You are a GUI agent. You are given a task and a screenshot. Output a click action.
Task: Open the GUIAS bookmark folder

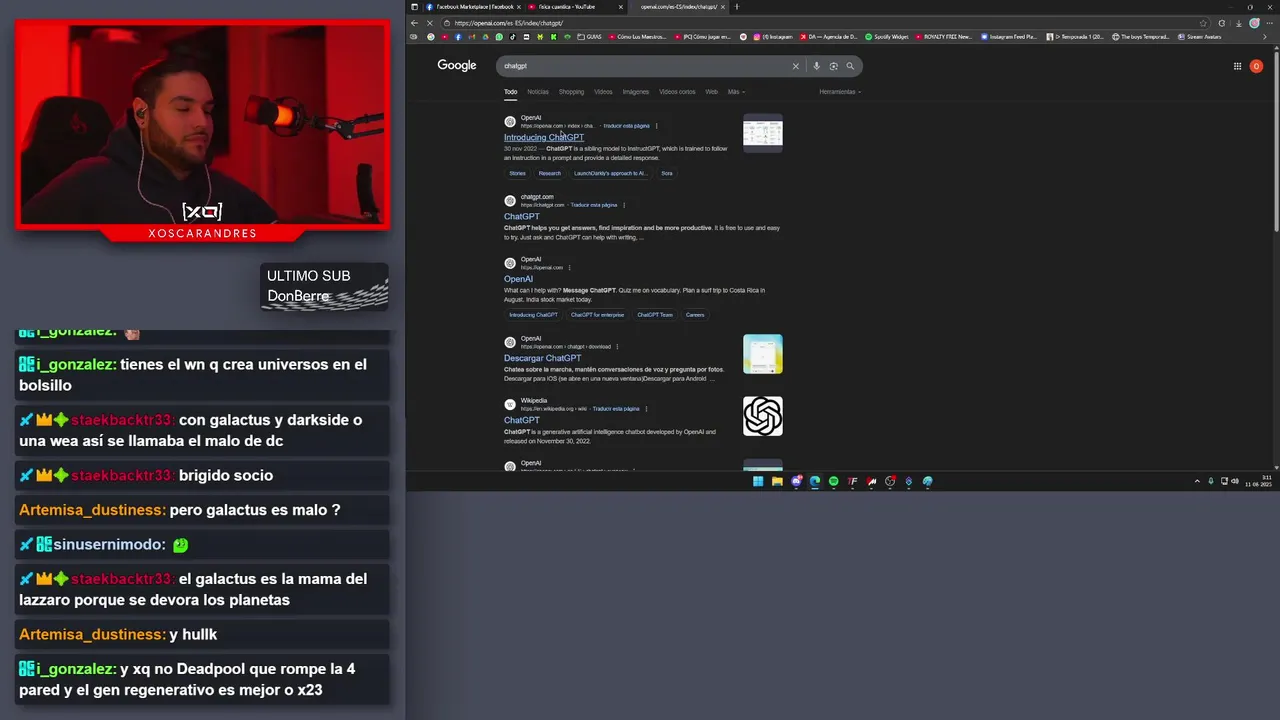[589, 37]
